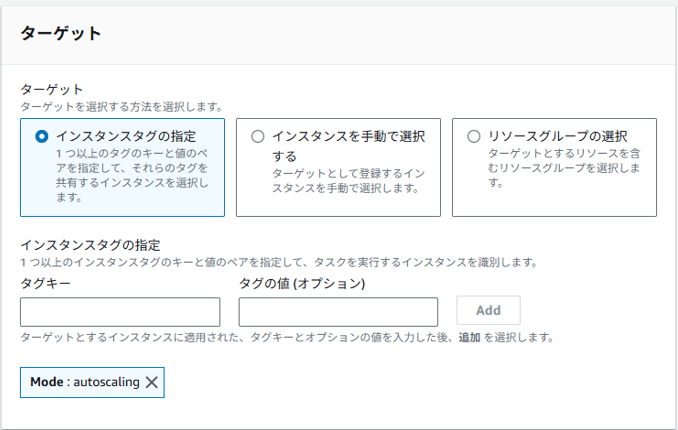
Task: Choose インスタンスを手動で選択する radio option
Action: [258, 137]
